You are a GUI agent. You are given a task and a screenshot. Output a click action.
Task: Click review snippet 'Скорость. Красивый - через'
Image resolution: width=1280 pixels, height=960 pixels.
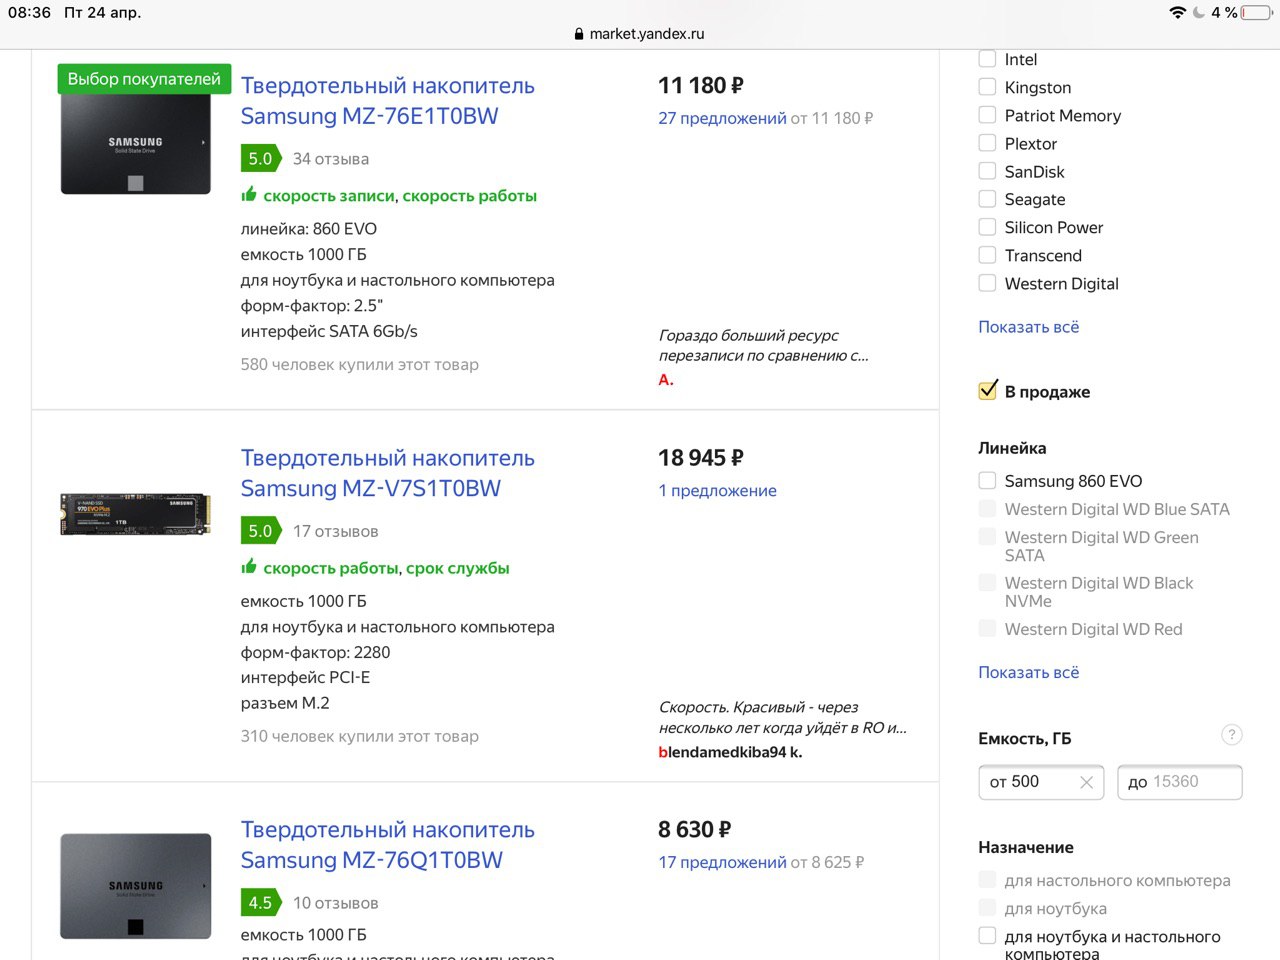[x=783, y=717]
